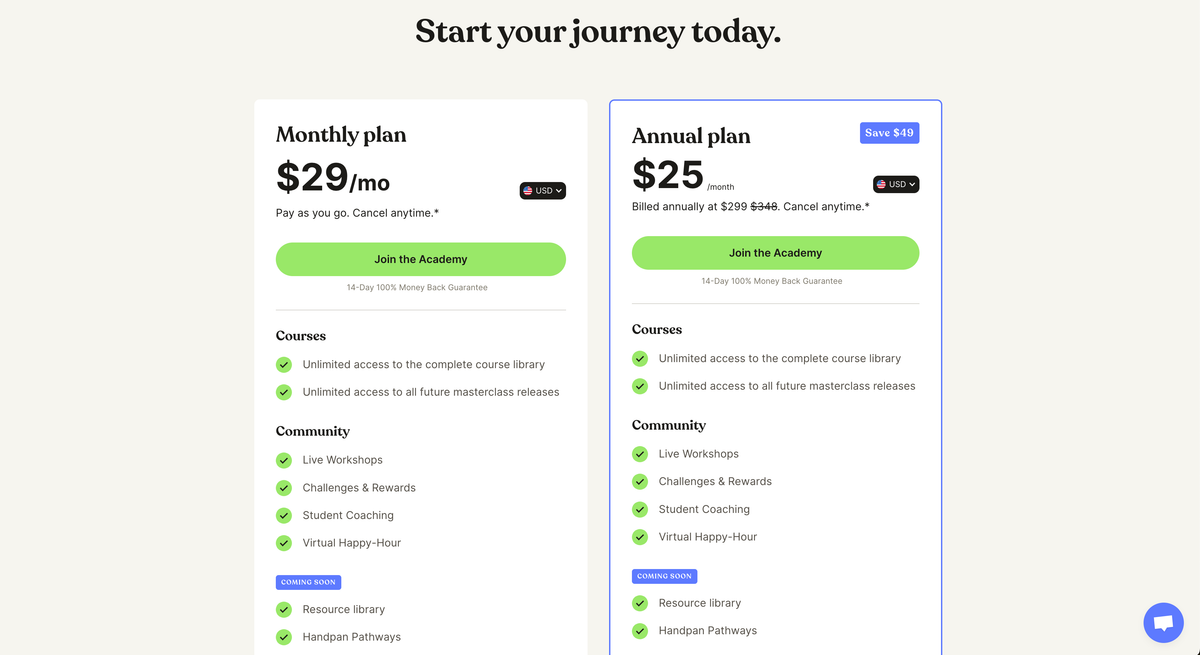Click Annual plan's Student Coaching checkmark icon
Image resolution: width=1200 pixels, height=655 pixels.
[640, 509]
